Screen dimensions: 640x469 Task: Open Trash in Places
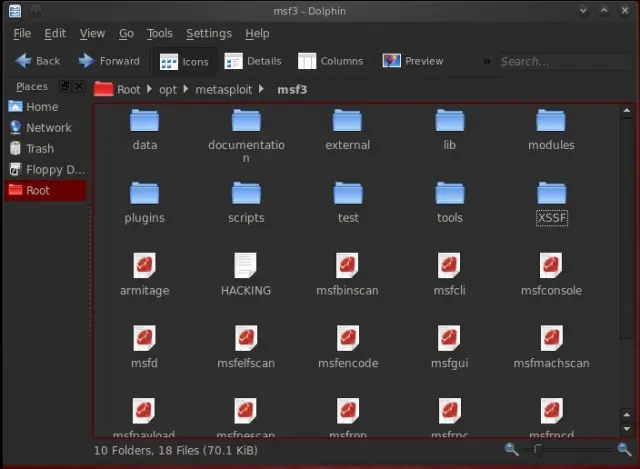[x=46, y=149]
